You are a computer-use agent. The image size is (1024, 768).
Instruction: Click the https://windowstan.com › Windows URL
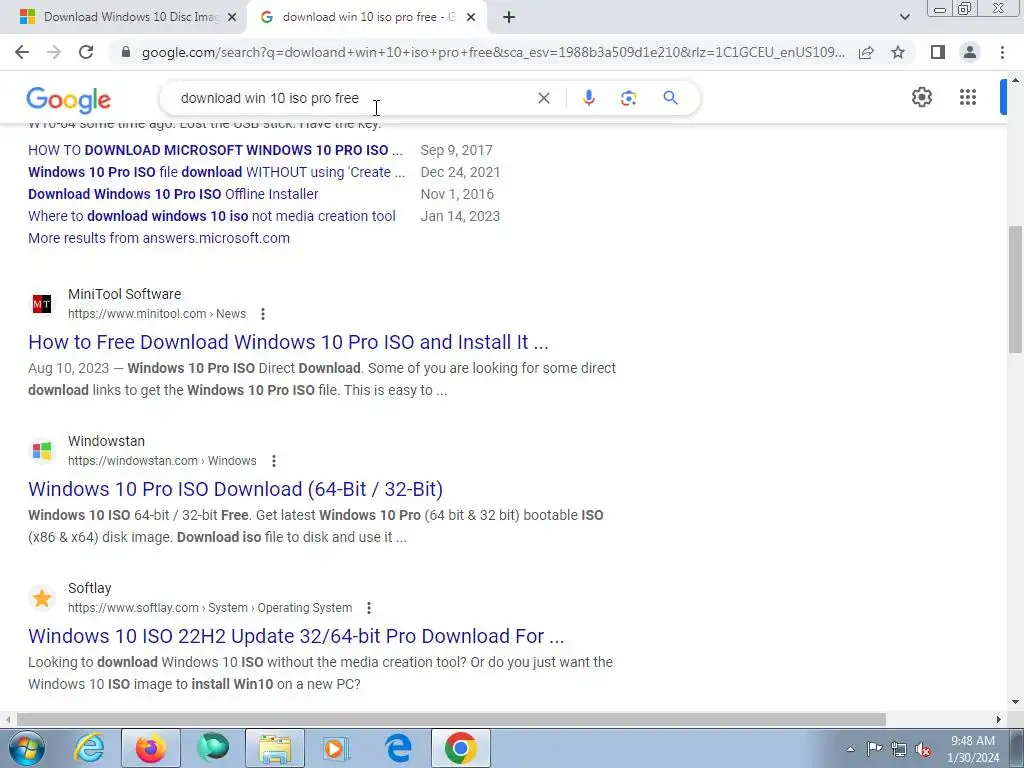162,461
